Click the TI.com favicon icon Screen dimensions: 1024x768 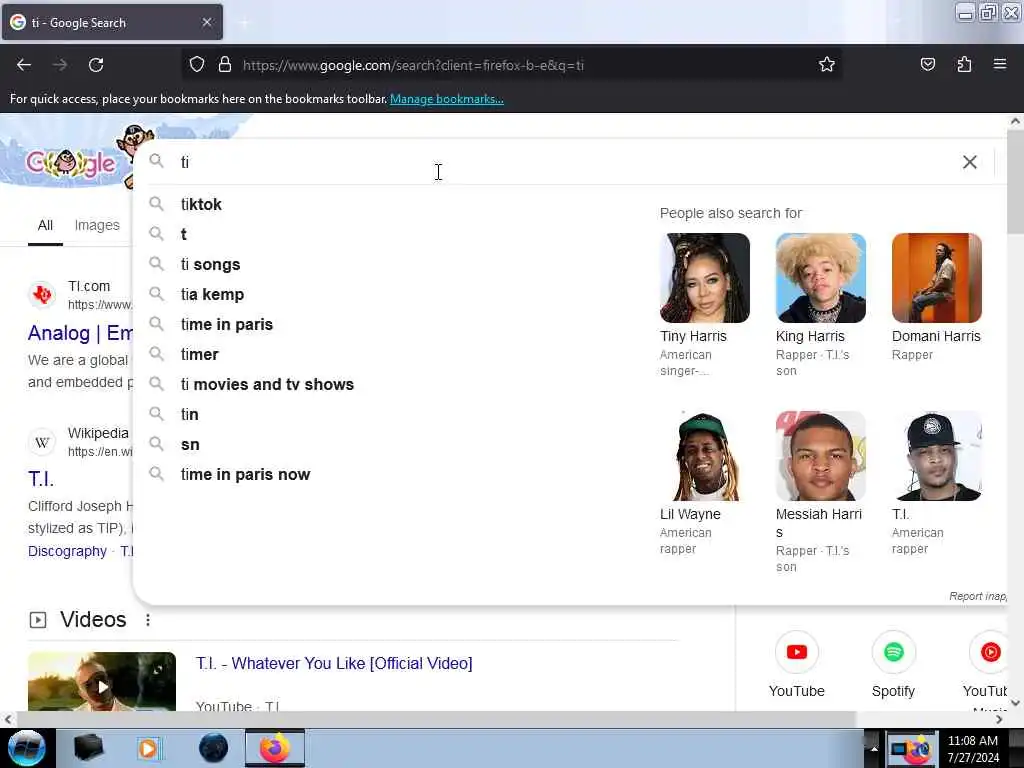tap(42, 295)
